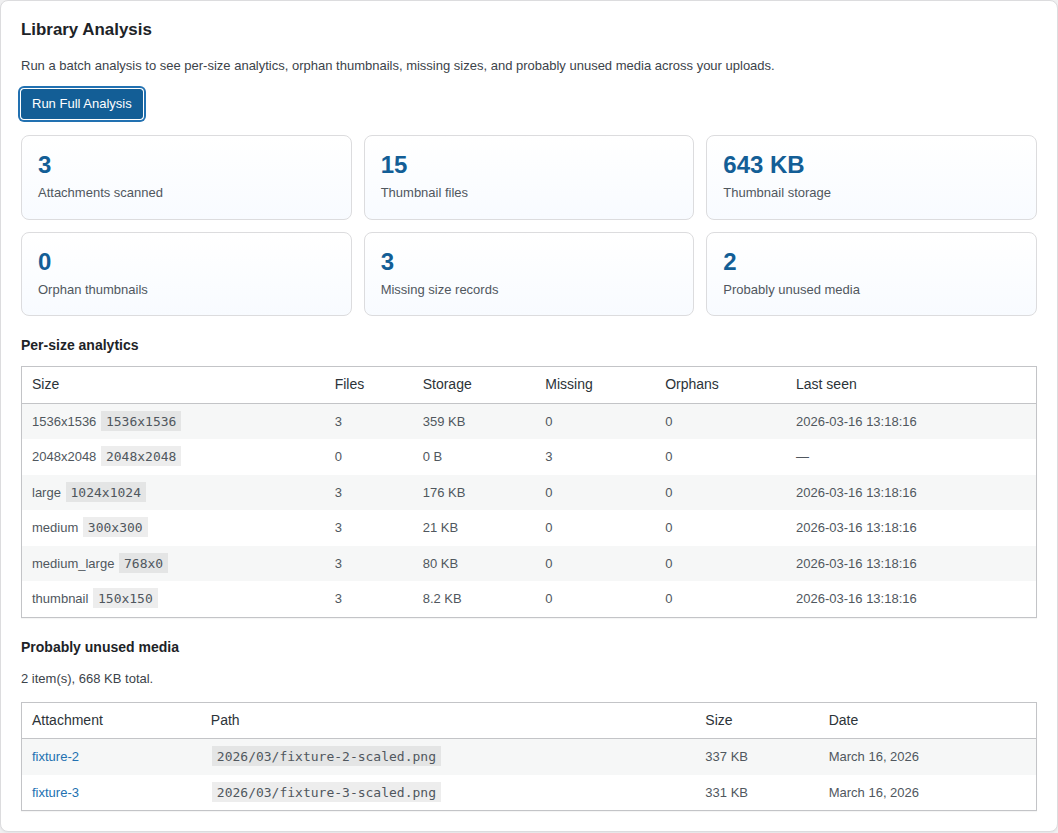Select the Attachments scanned stat card
The height and width of the screenshot is (833, 1058).
(x=186, y=177)
